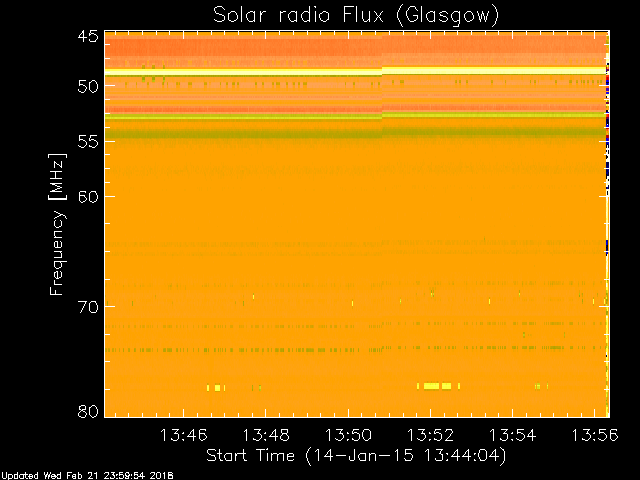This screenshot has height=480, width=640.
Task: Click the bright yellow burst near 13:52
Action: pos(438,386)
